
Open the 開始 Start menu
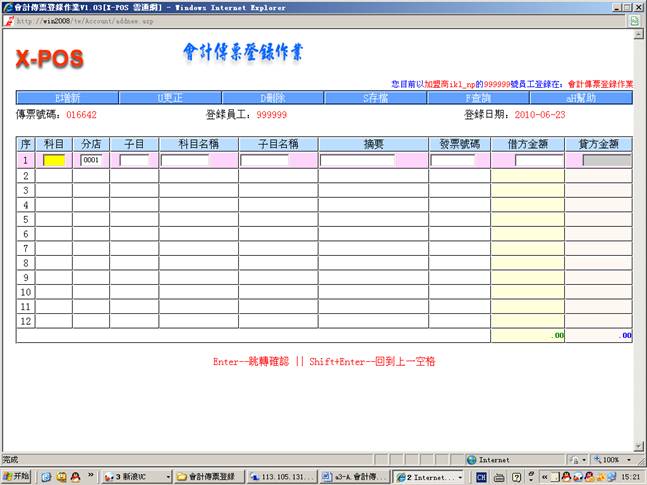[x=17, y=476]
